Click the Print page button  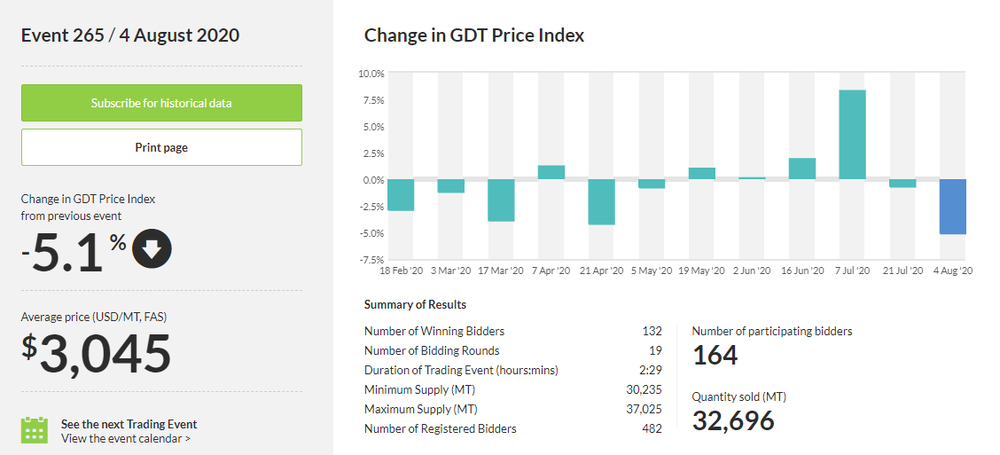pyautogui.click(x=161, y=147)
